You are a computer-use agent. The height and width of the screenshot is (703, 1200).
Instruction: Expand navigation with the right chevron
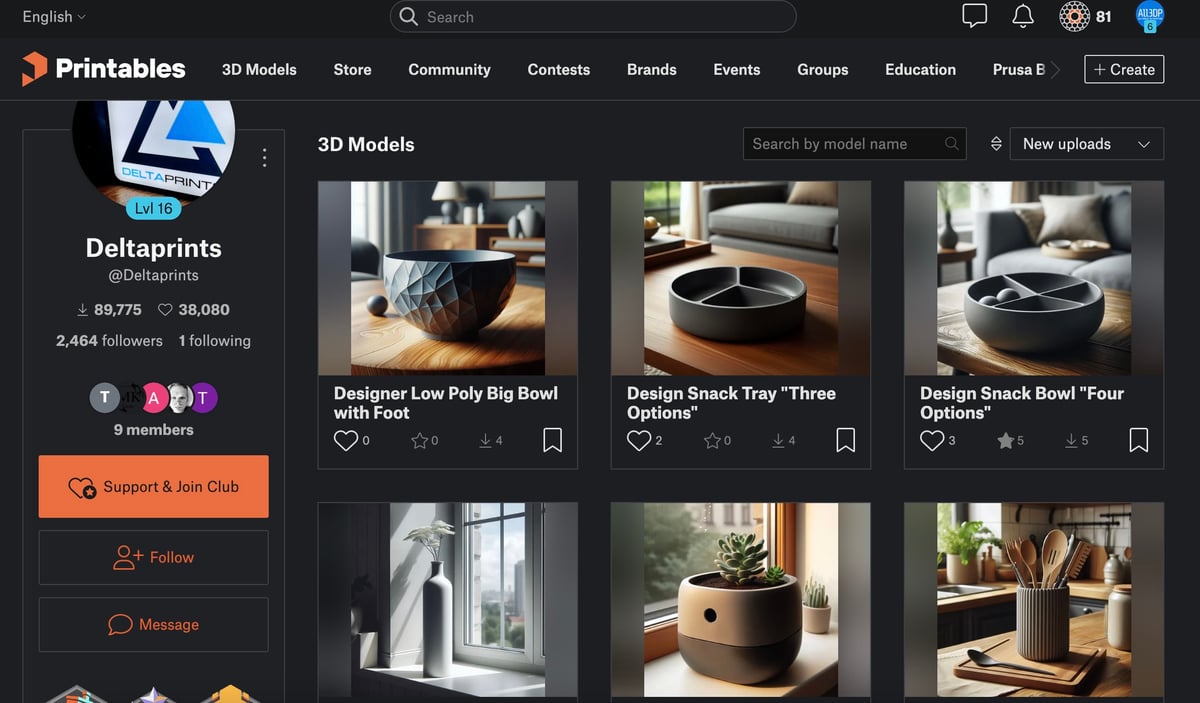coord(1056,70)
